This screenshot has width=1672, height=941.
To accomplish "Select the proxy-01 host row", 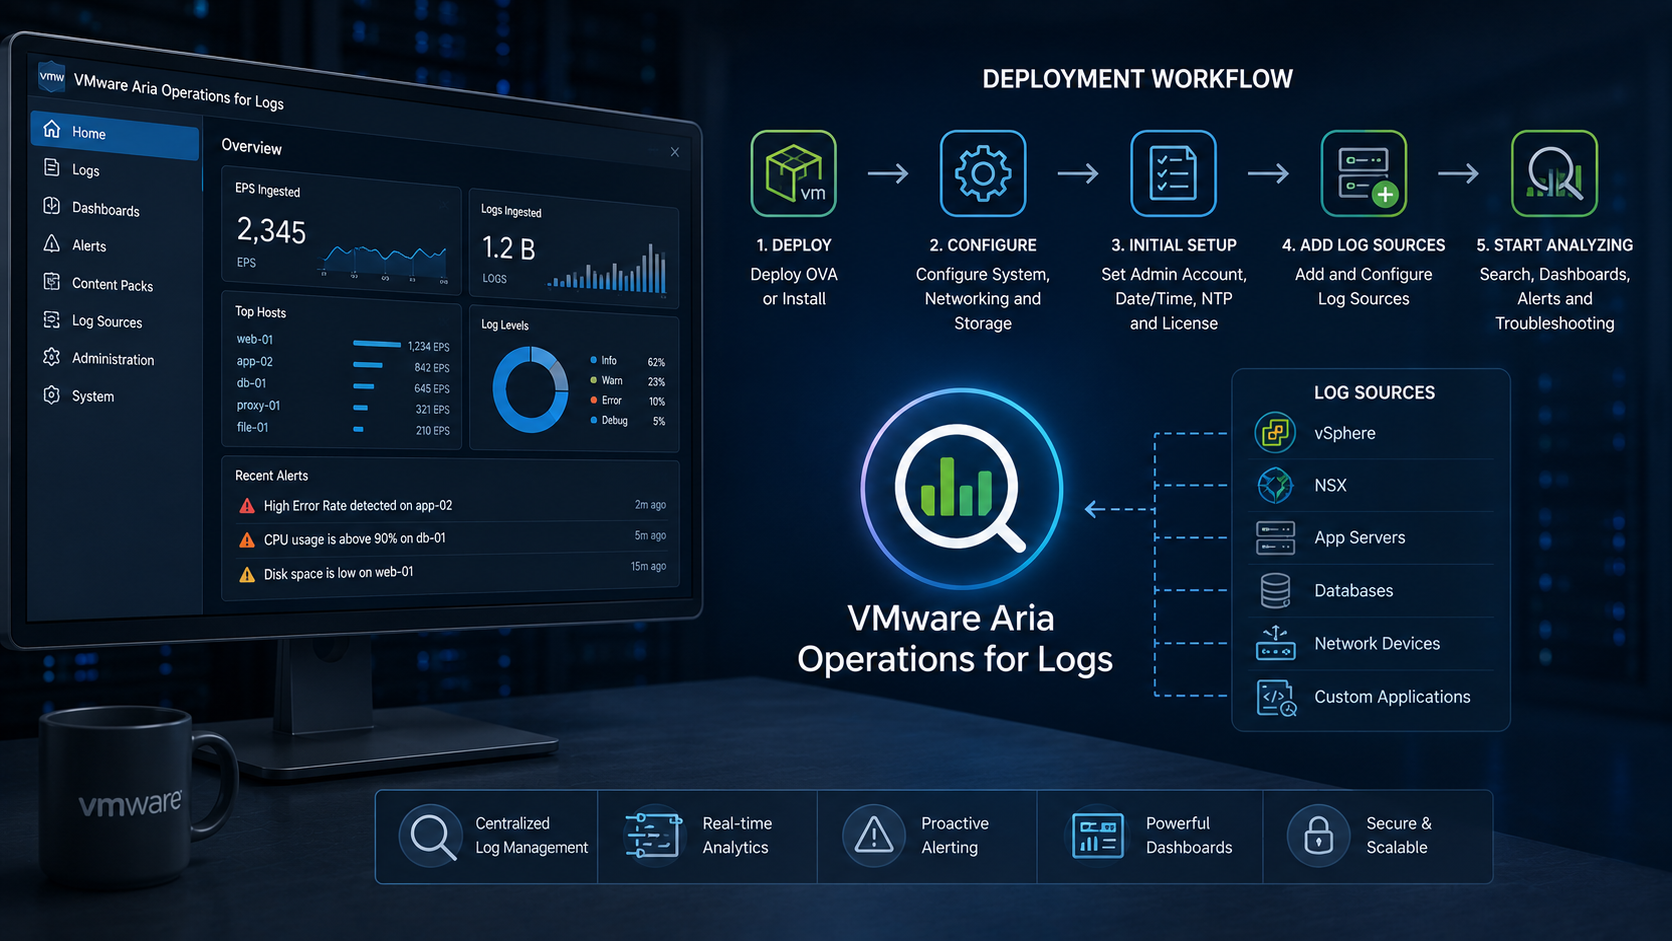I will click(x=343, y=407).
